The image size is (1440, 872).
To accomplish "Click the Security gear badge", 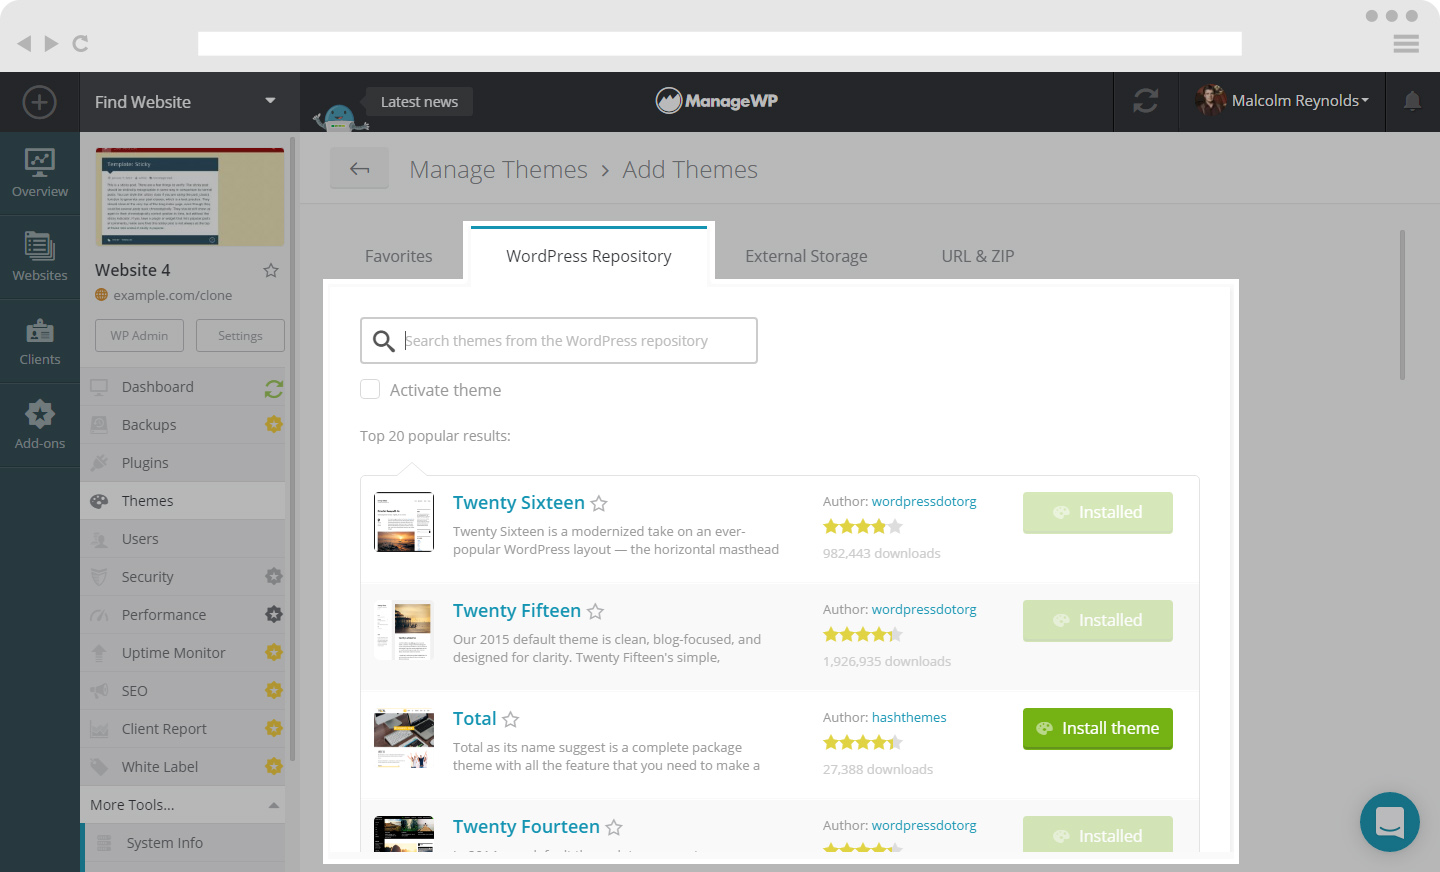I will click(x=274, y=576).
